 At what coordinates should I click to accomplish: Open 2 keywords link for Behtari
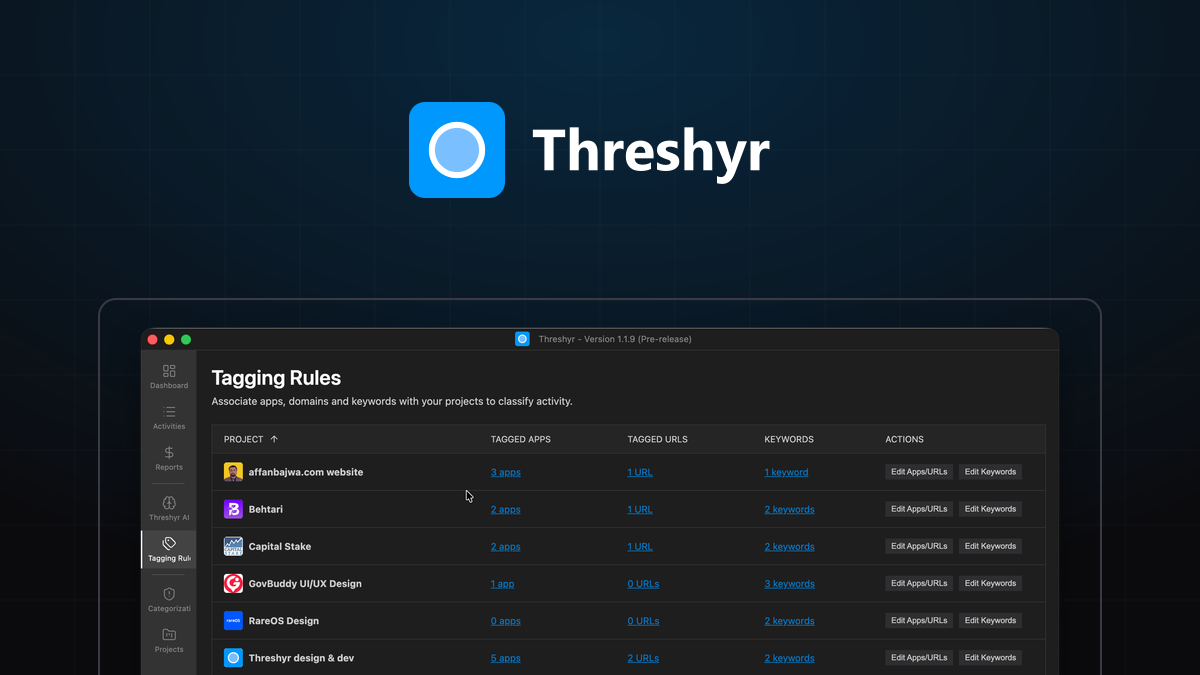789,509
